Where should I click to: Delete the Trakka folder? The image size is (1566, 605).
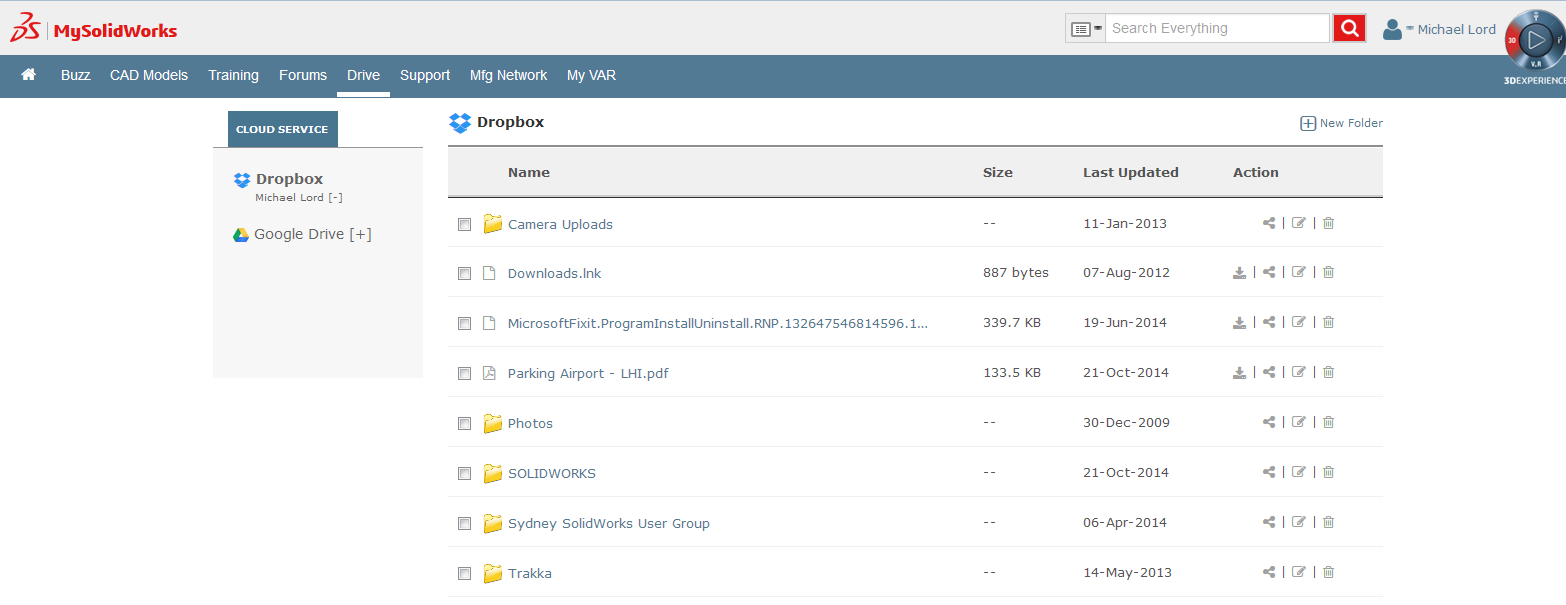click(1328, 572)
